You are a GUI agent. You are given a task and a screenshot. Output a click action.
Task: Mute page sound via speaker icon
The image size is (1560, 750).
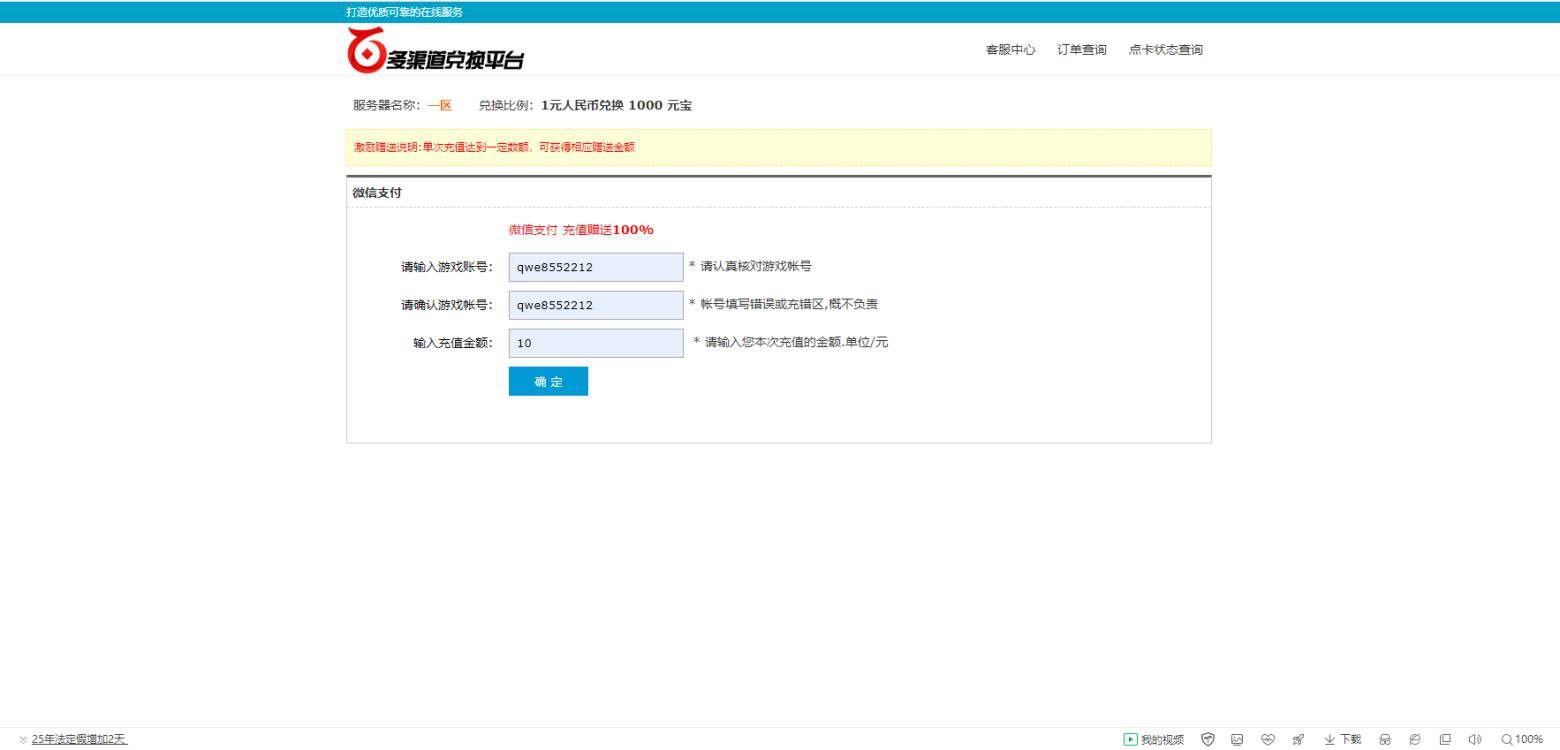1474,740
